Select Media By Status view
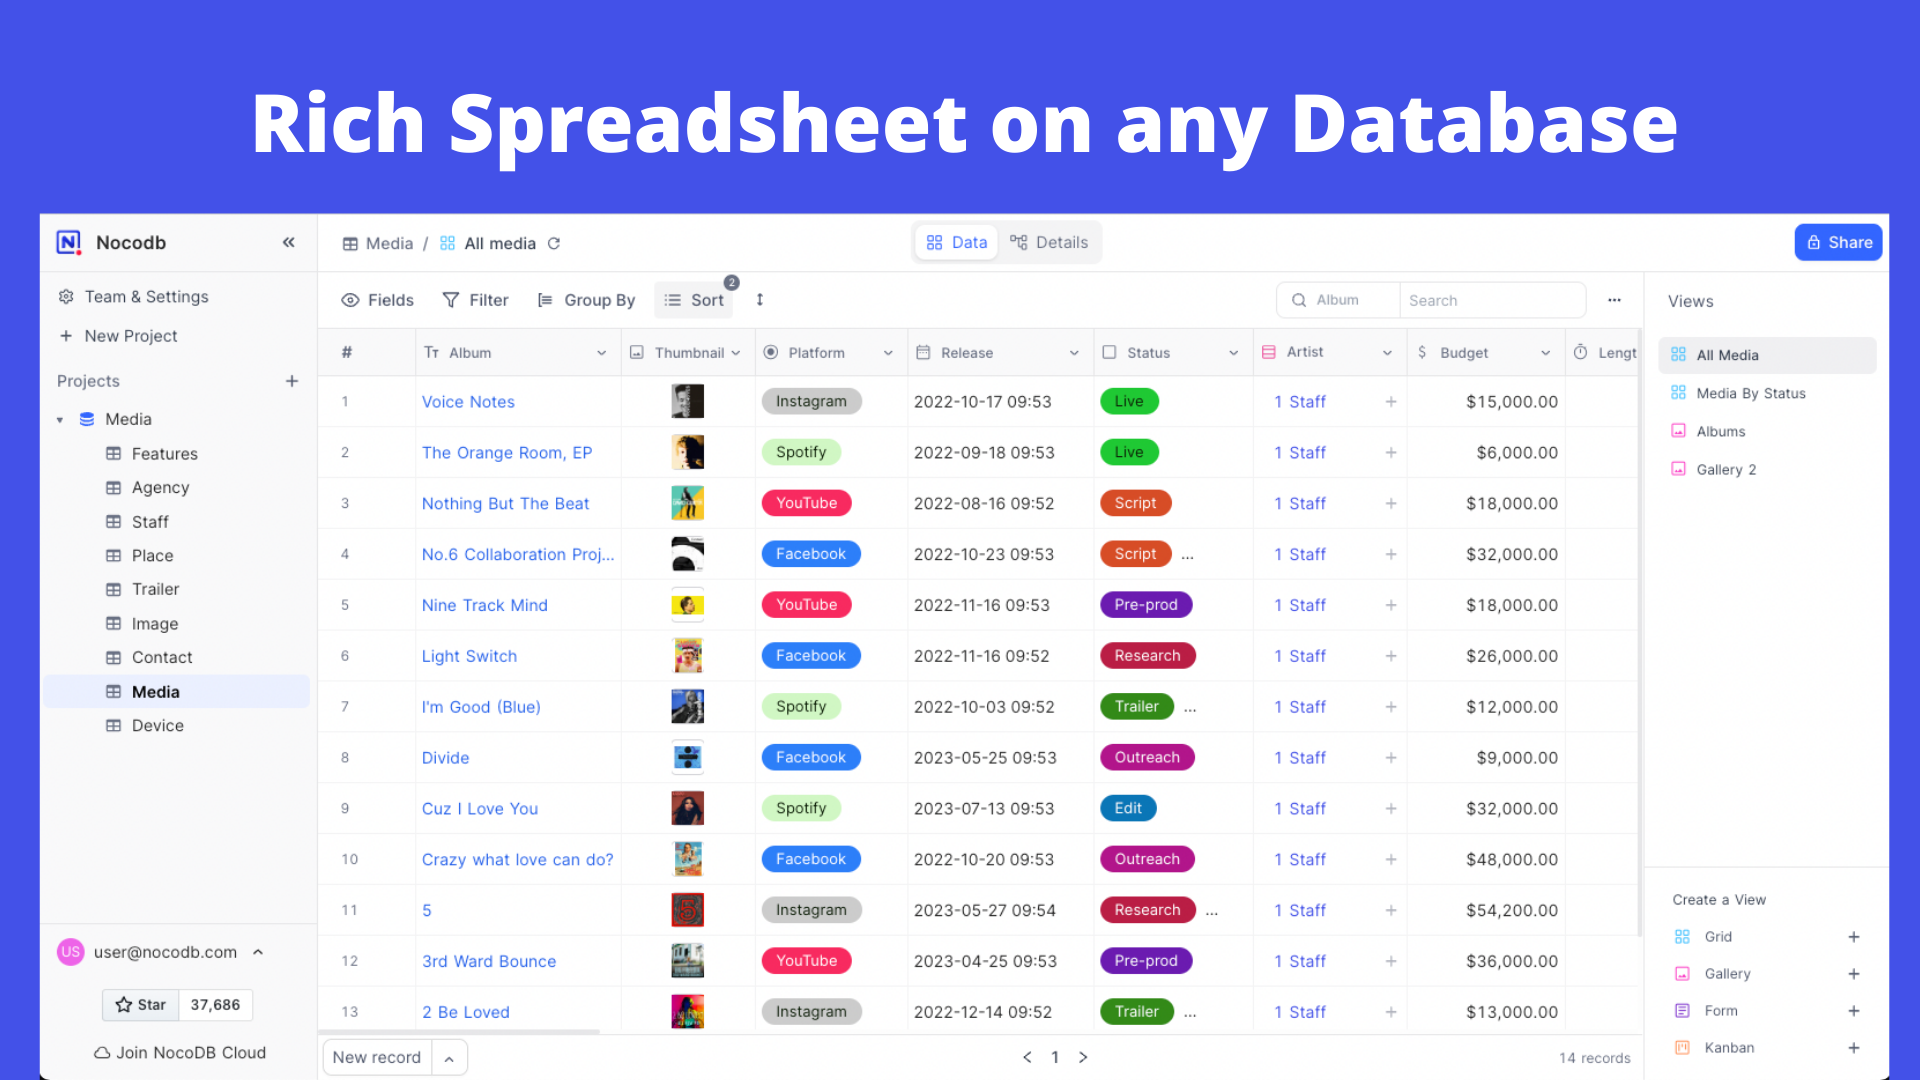The width and height of the screenshot is (1920, 1080). point(1750,393)
